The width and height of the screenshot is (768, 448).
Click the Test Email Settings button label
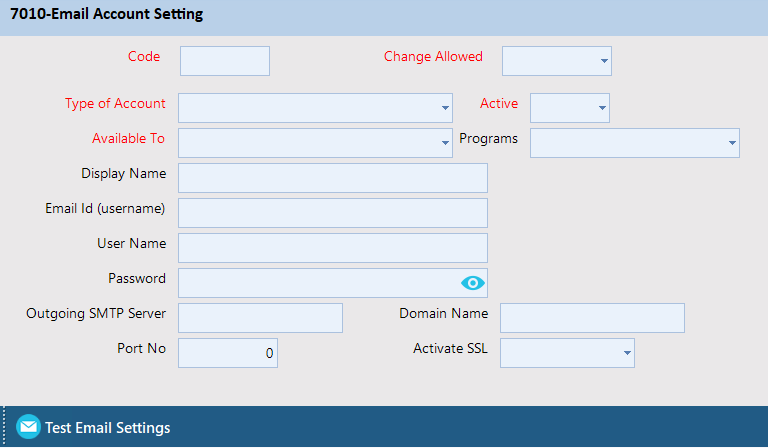(107, 428)
